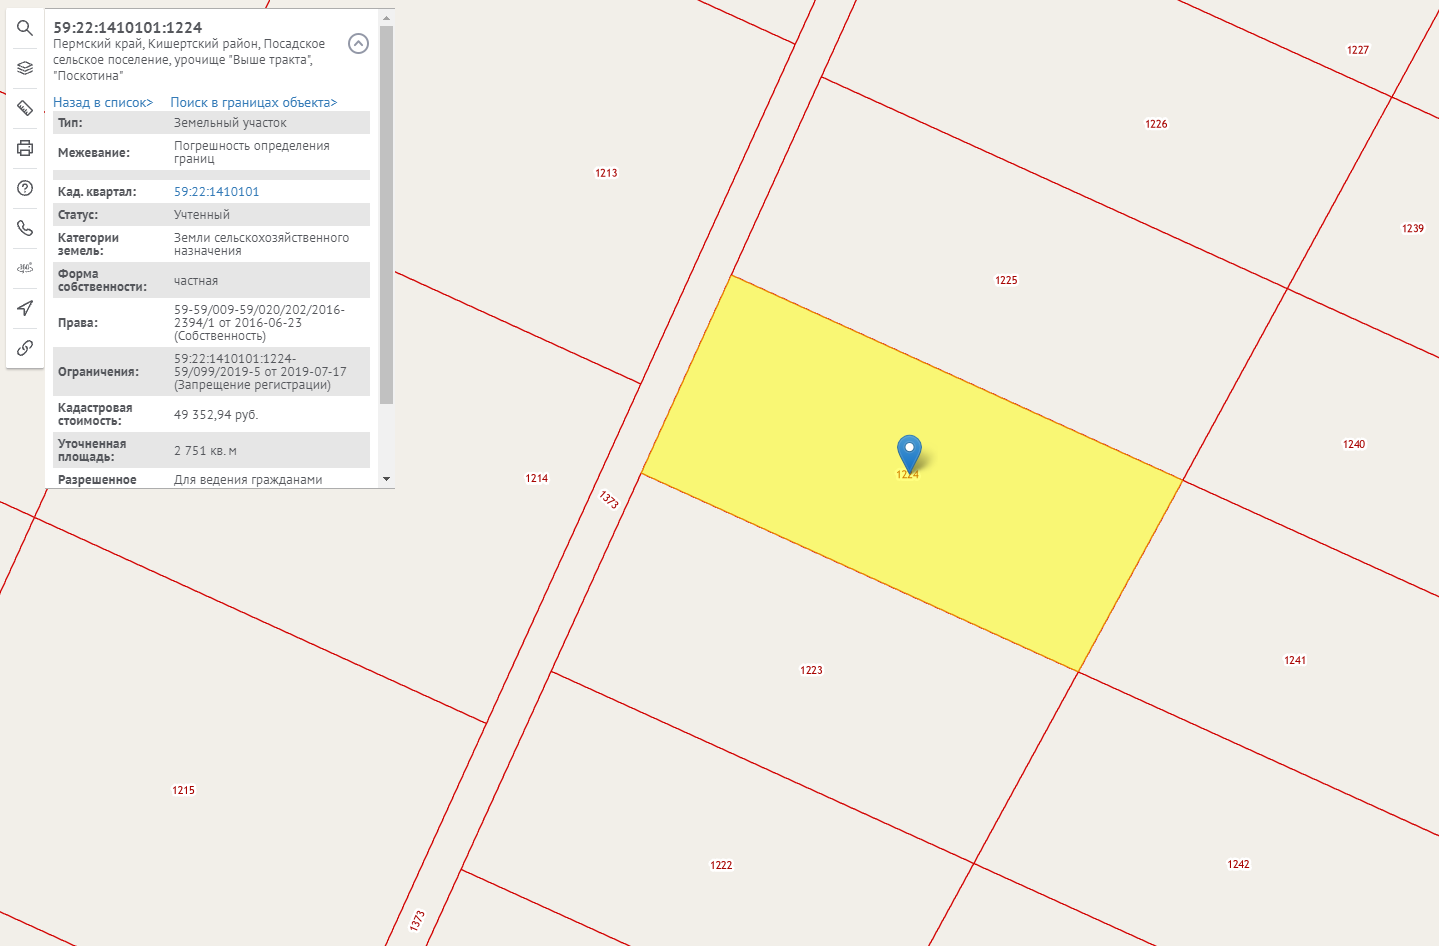Click 'Погрешность определения границ' value

(x=252, y=152)
